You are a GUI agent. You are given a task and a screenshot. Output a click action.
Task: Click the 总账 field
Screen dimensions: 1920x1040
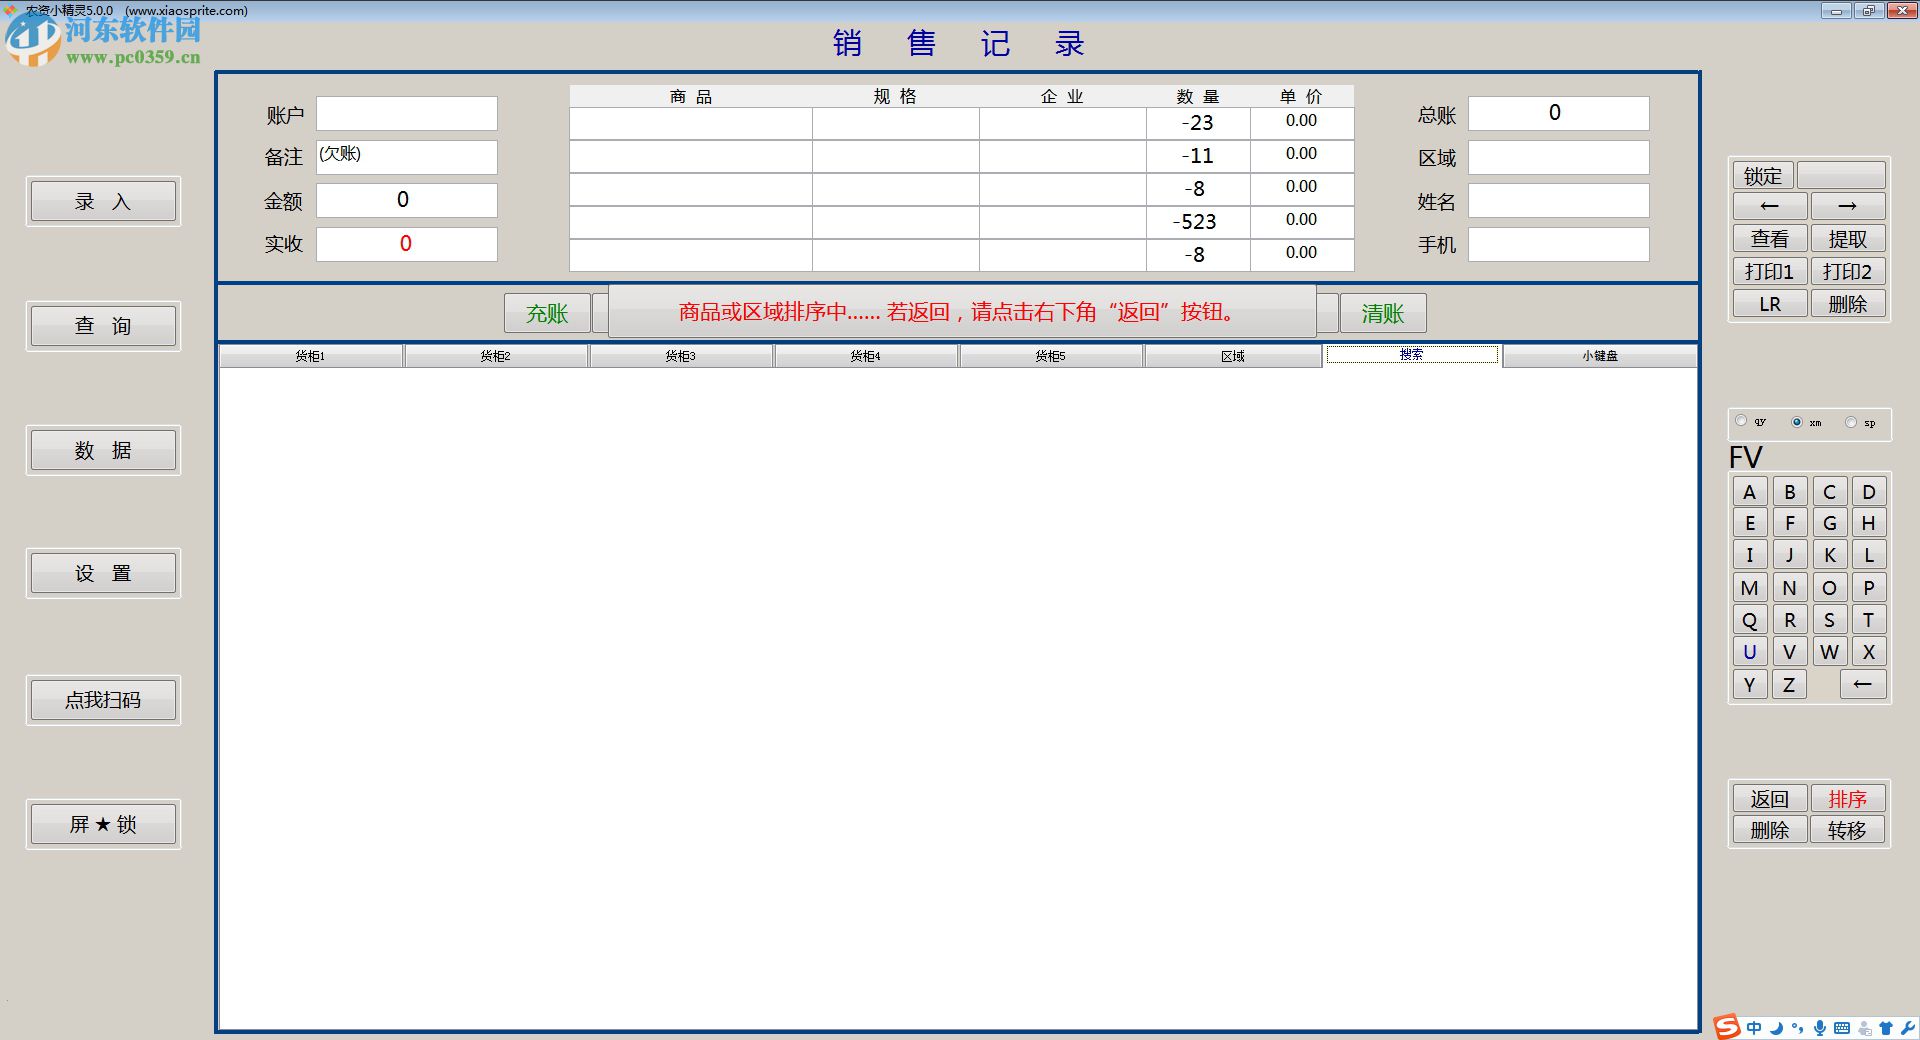1558,113
